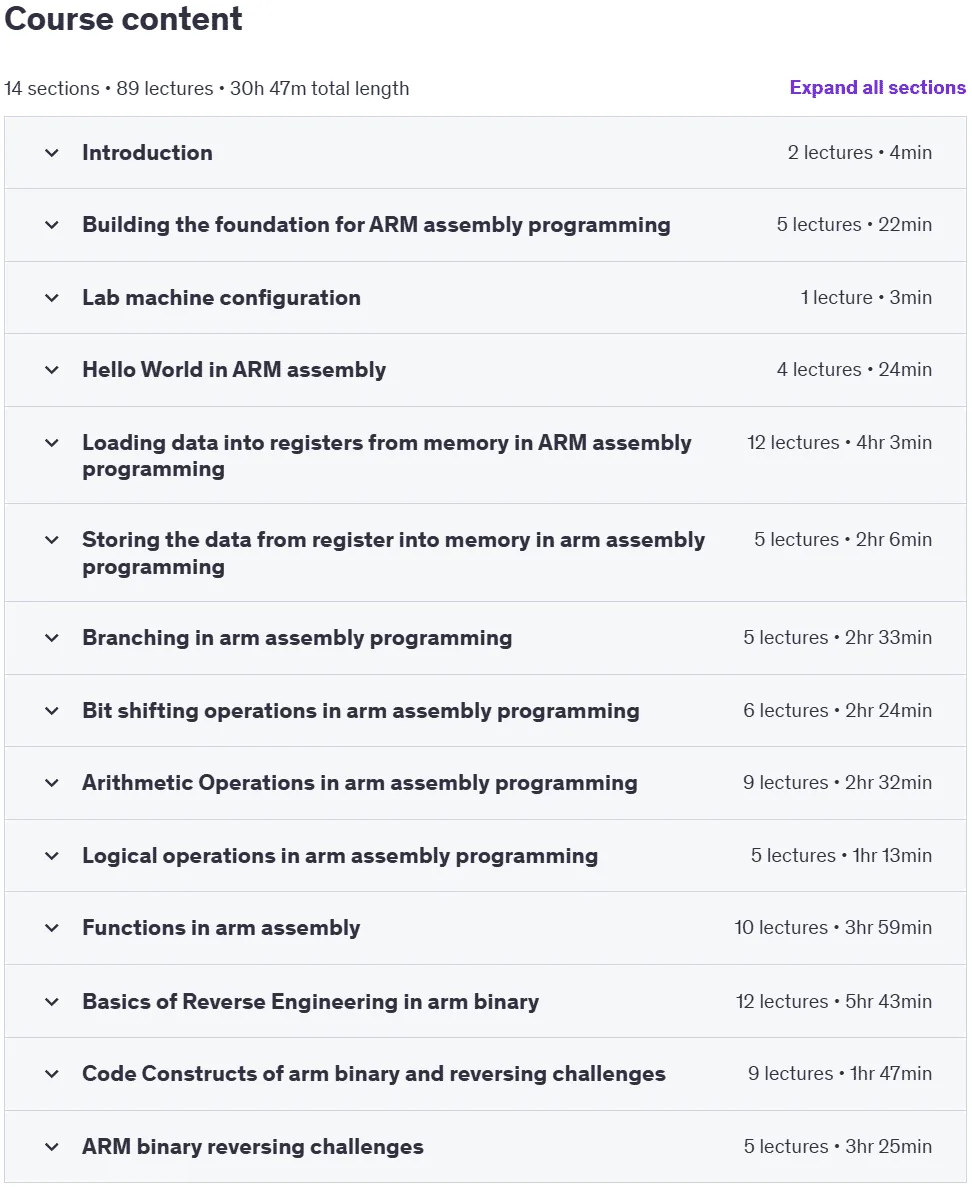Image resolution: width=972 pixels, height=1187 pixels.
Task: Open chevron next to Hello World in ARM assembly
Action: pos(51,369)
